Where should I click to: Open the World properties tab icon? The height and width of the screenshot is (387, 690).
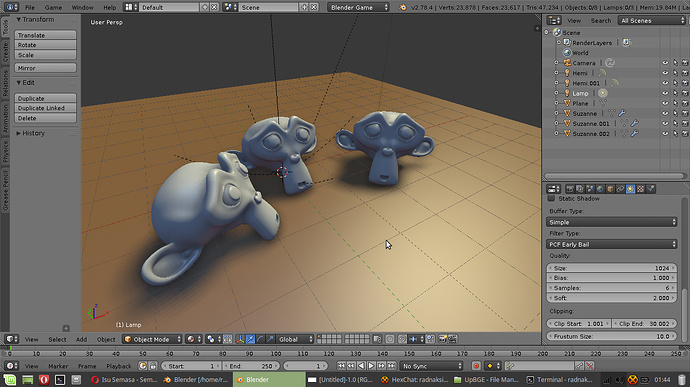coord(600,189)
